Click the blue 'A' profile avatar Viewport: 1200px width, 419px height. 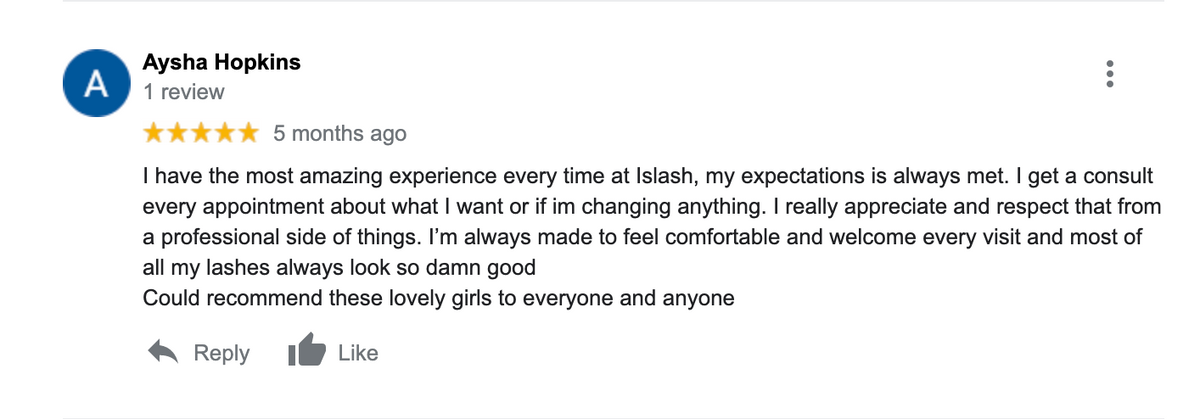(96, 83)
